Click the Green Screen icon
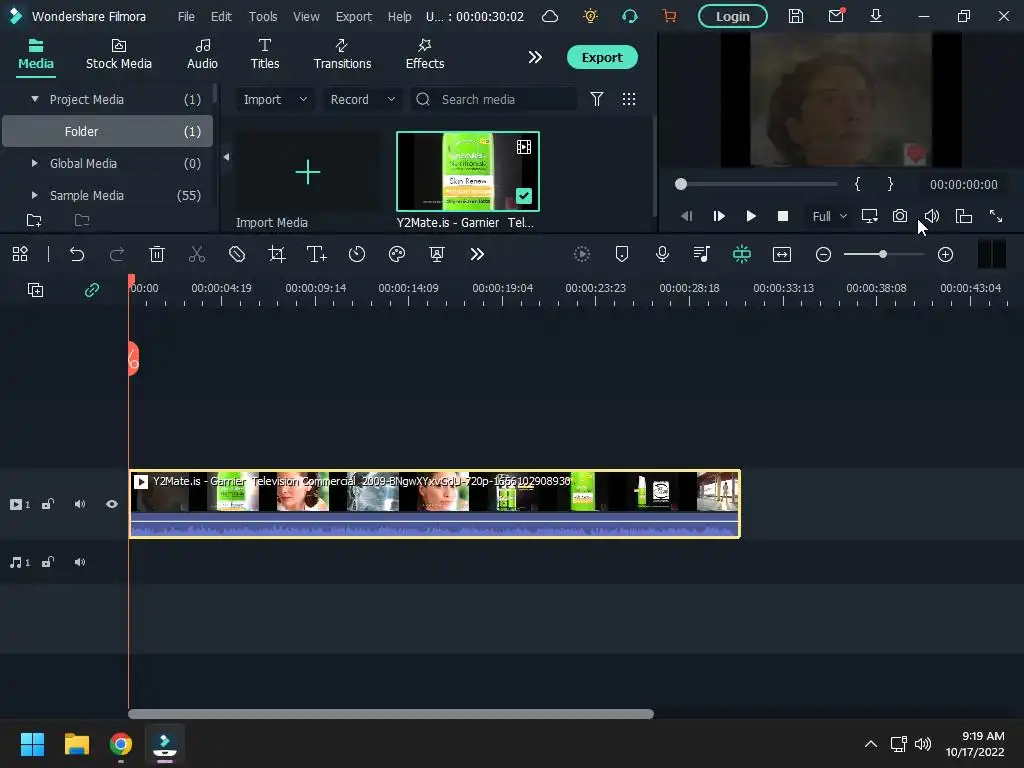Image resolution: width=1024 pixels, height=768 pixels. (x=437, y=254)
